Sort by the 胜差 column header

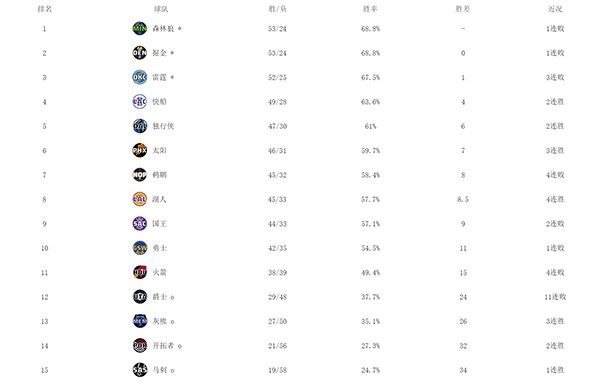click(x=463, y=9)
